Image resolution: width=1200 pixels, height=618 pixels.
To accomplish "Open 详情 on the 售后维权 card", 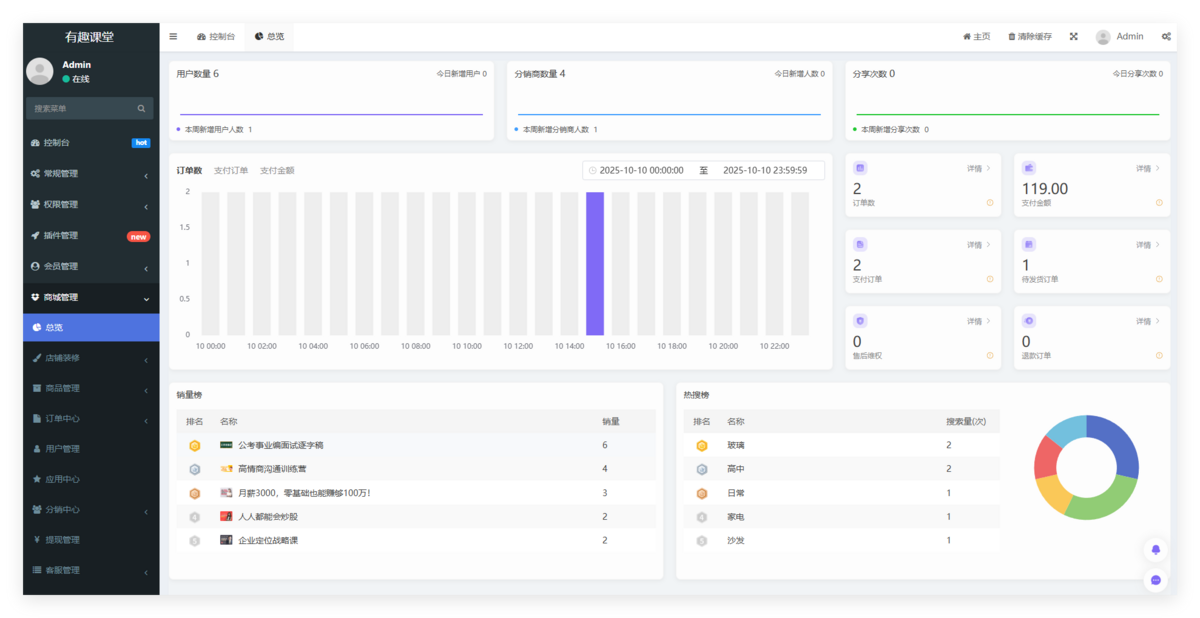I will [x=979, y=321].
